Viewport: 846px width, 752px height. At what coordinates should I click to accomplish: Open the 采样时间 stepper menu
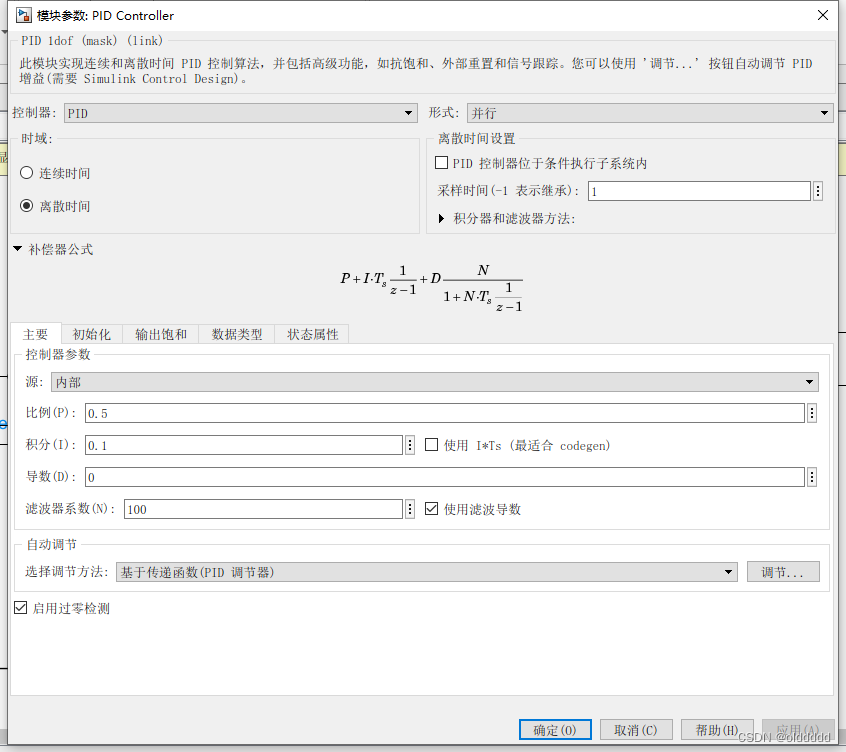click(817, 189)
